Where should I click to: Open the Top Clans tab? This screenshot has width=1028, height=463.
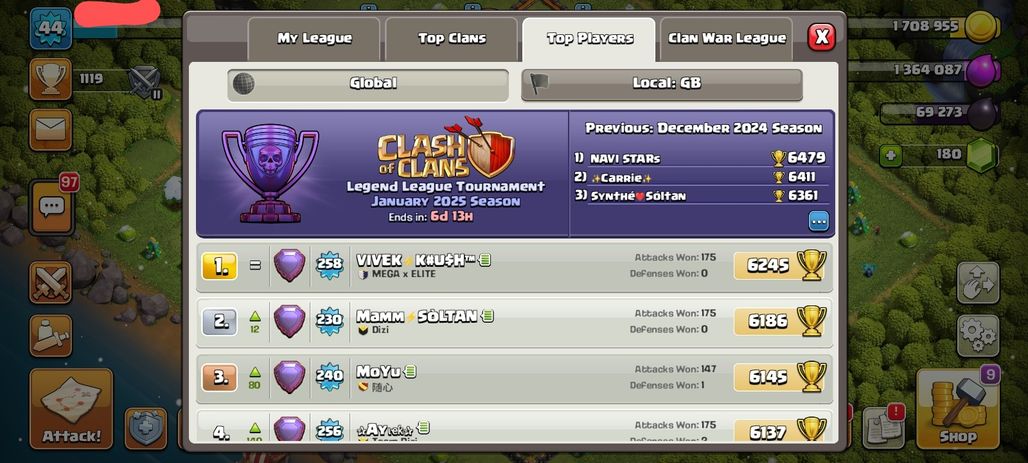pos(452,39)
